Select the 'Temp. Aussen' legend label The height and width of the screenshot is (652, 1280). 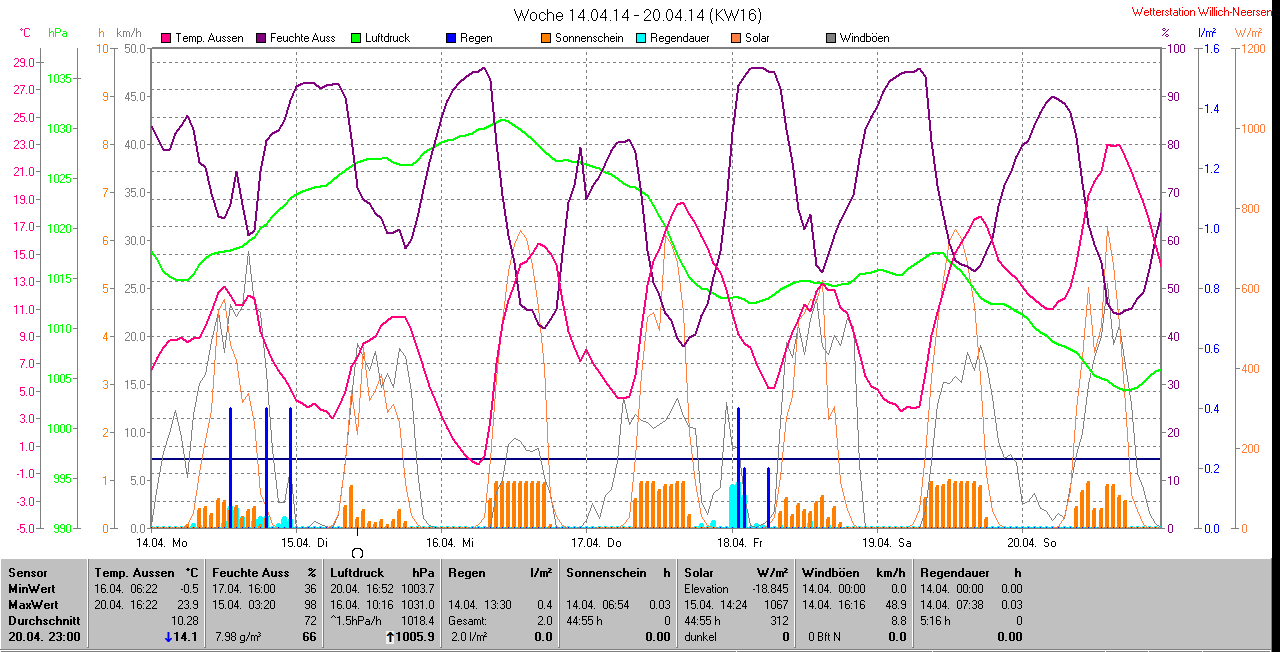point(209,38)
